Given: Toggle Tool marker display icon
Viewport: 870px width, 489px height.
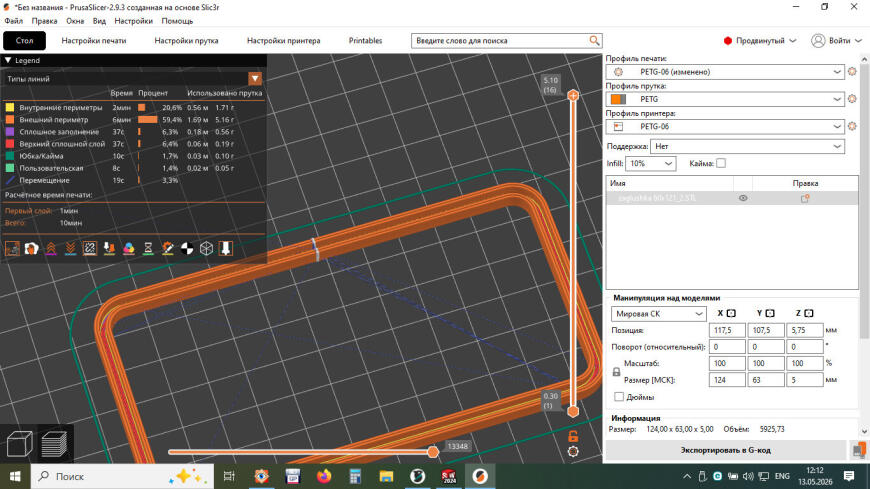Looking at the screenshot, I should point(226,249).
